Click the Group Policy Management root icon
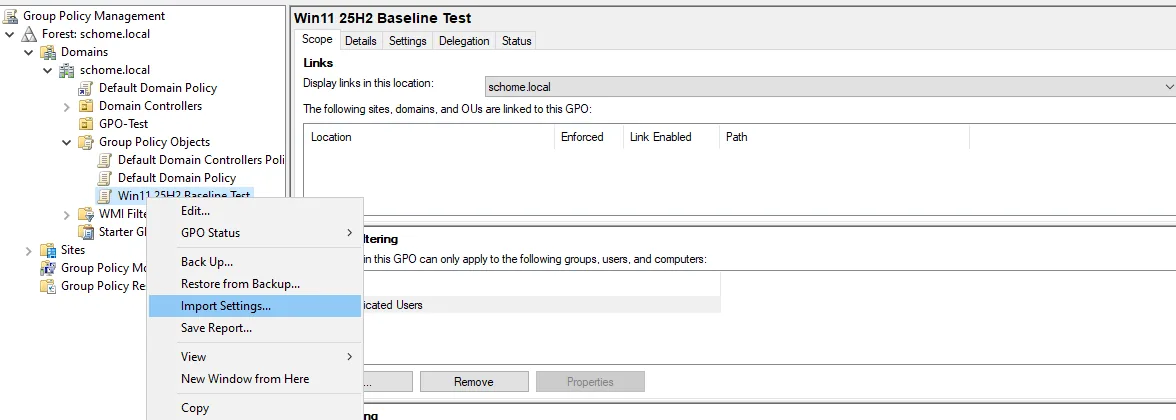 (x=10, y=16)
